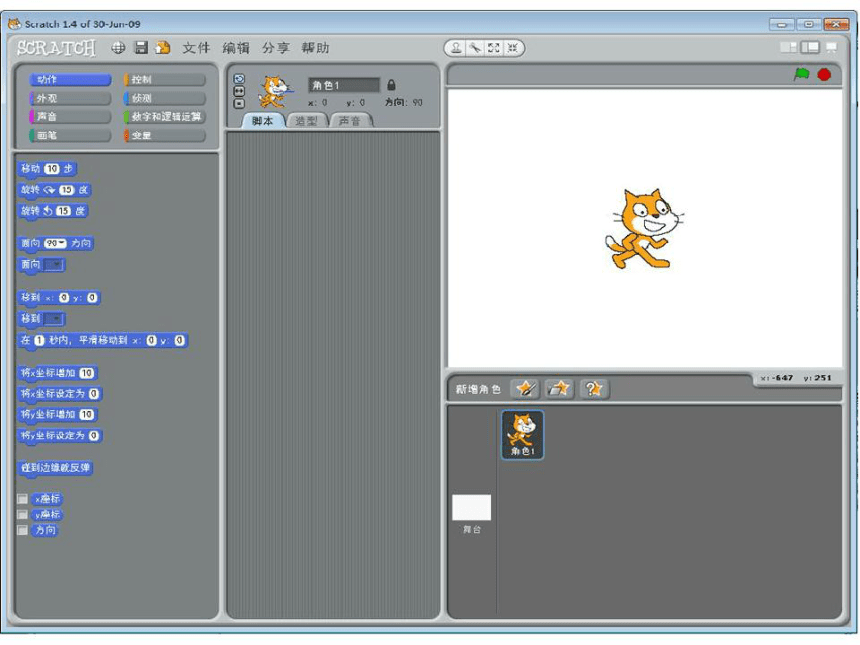Click the share project icon
Viewport: 860px width, 645px height.
(x=163, y=48)
